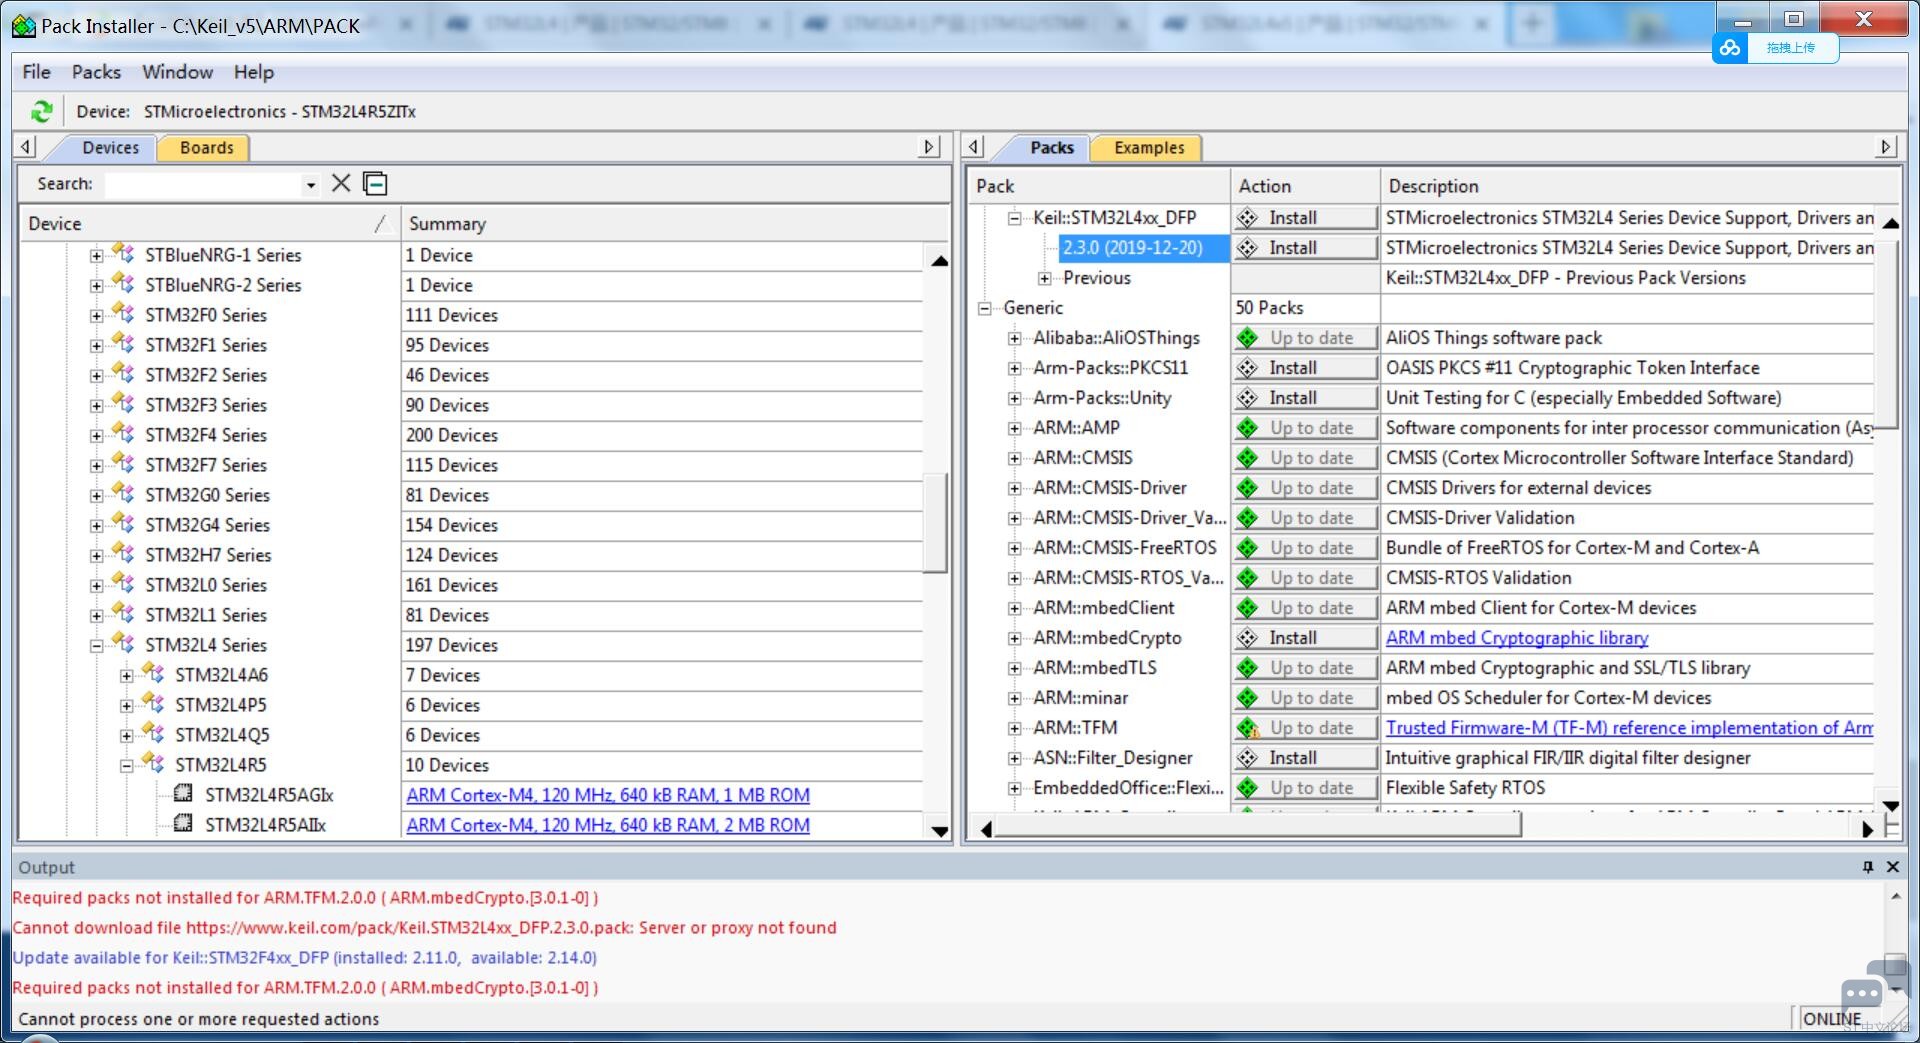Click into the device Search field

[x=205, y=184]
